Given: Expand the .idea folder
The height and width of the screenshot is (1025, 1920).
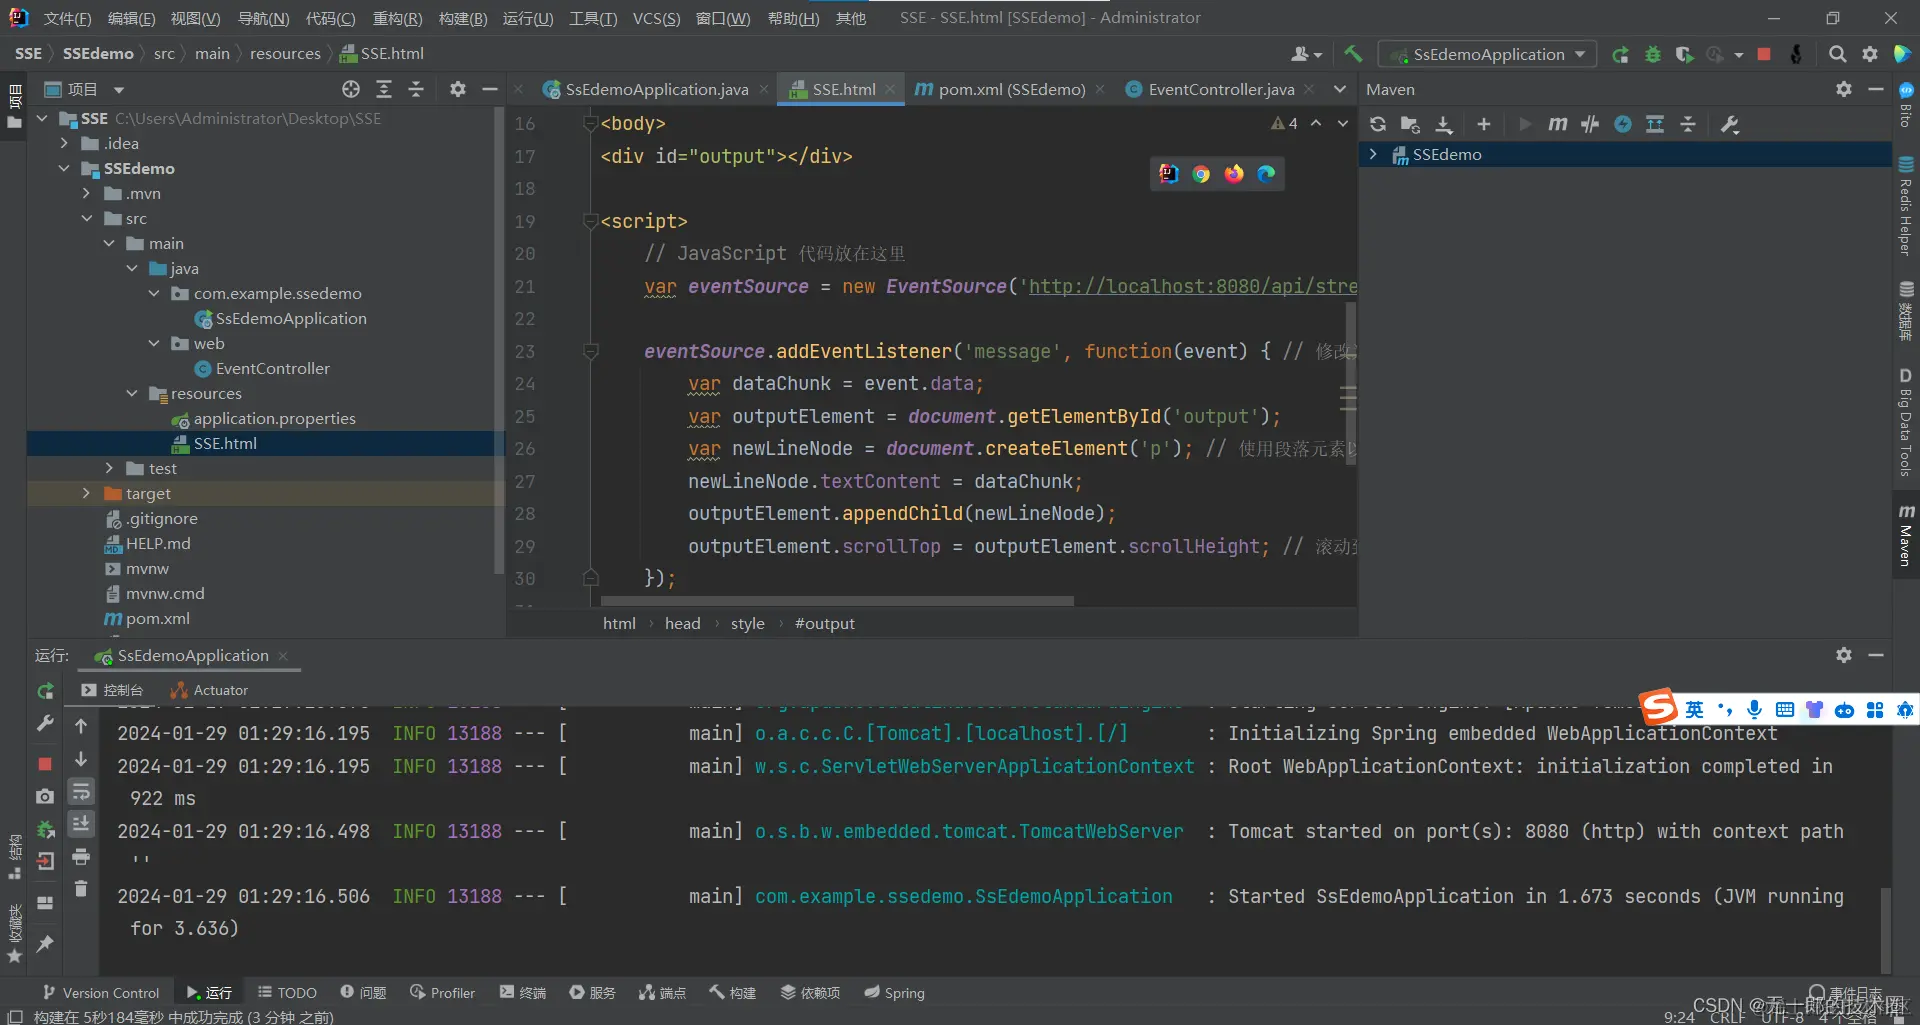Looking at the screenshot, I should [65, 143].
